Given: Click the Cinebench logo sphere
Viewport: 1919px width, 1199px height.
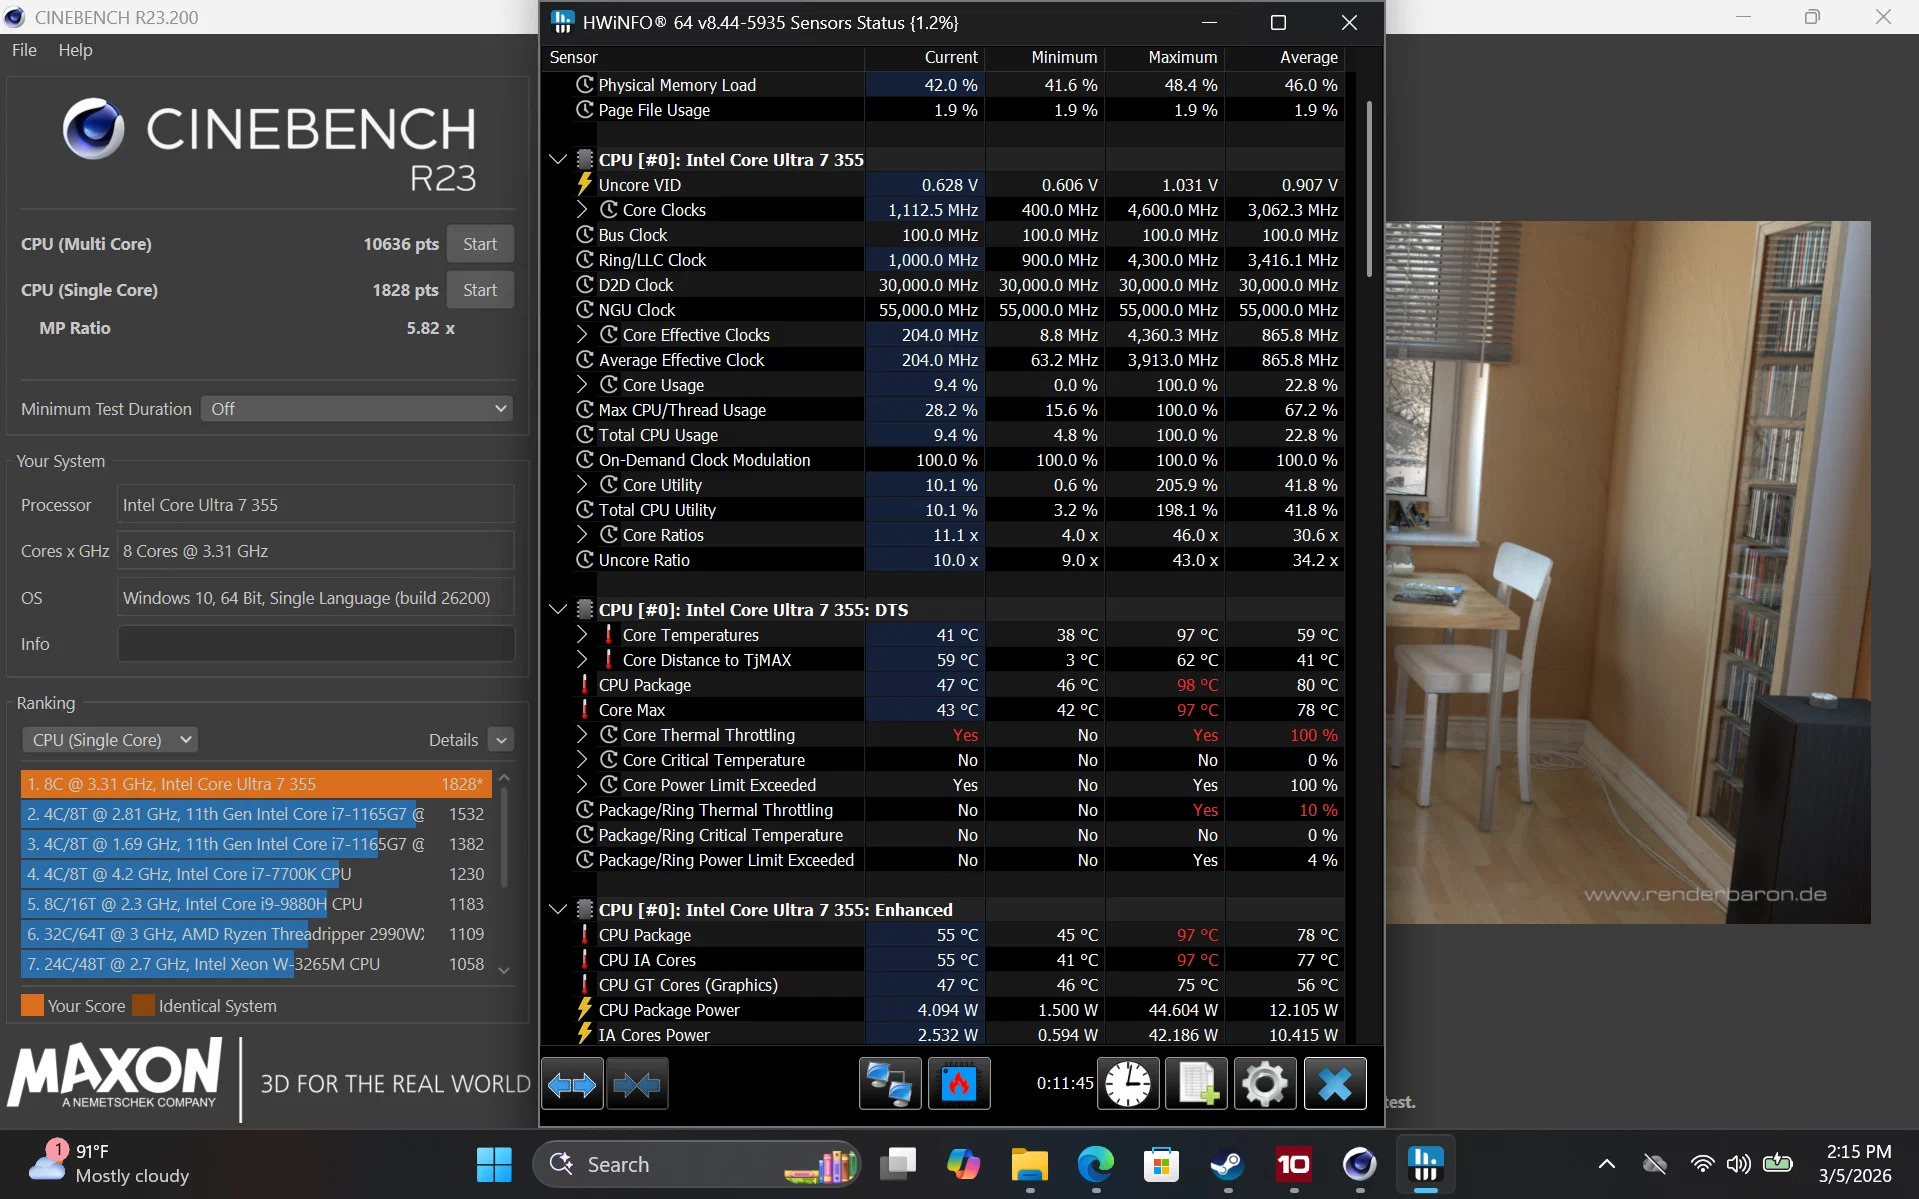Looking at the screenshot, I should (94, 129).
